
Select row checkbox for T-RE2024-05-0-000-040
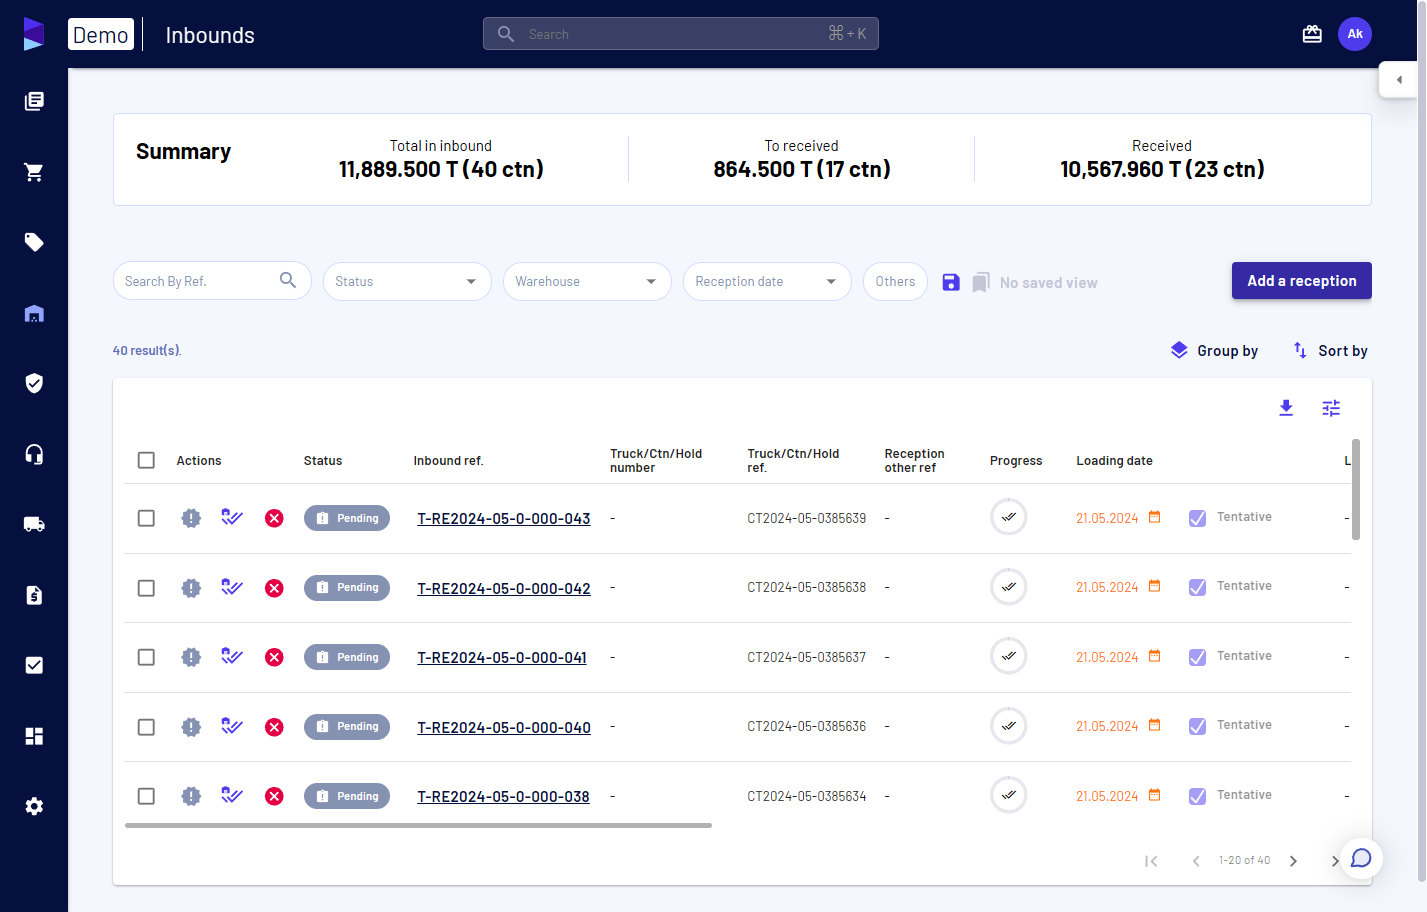pyautogui.click(x=146, y=727)
